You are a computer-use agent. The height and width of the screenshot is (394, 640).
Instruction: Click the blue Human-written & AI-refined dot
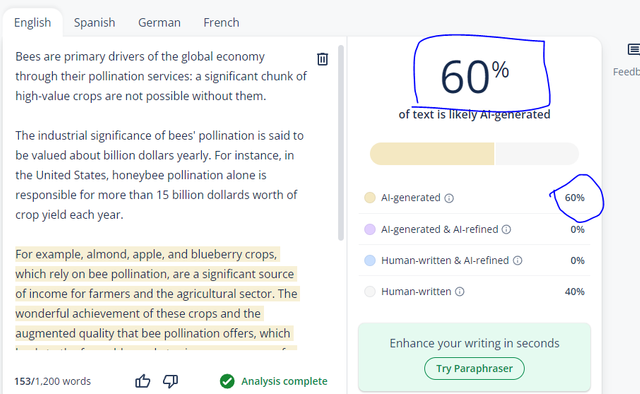370,260
